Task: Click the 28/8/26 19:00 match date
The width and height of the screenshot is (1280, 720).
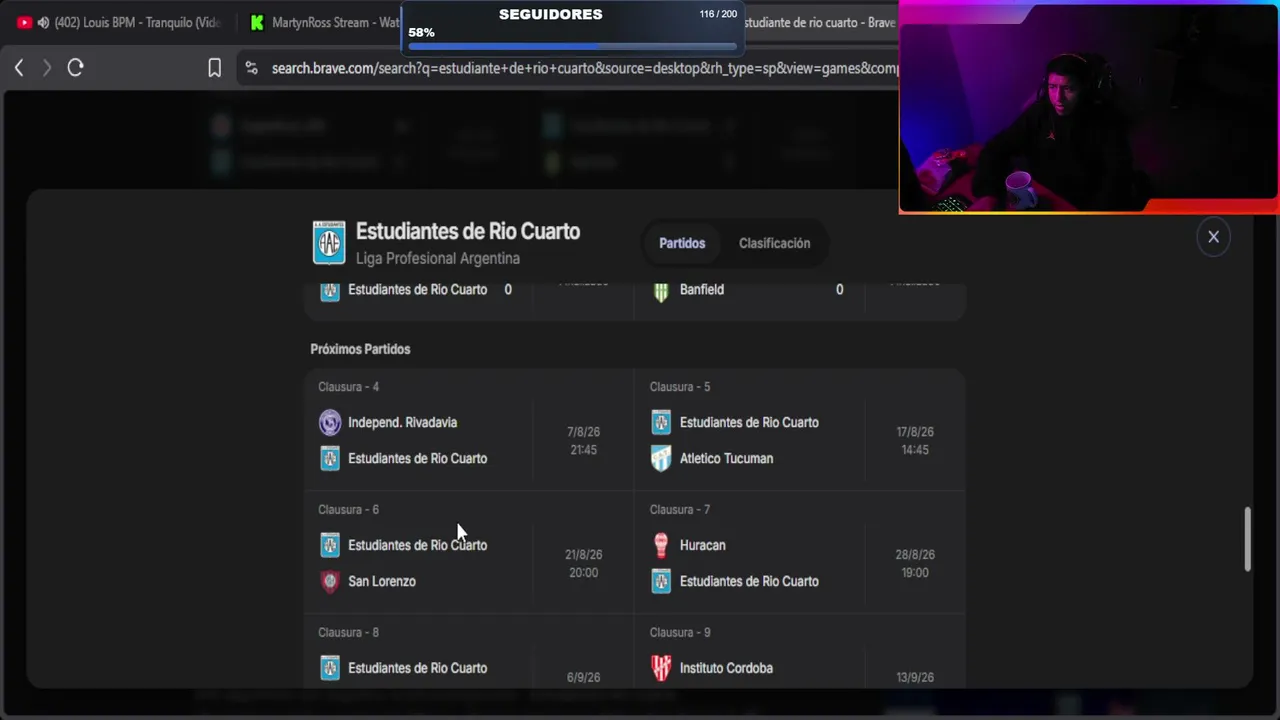Action: click(x=915, y=564)
